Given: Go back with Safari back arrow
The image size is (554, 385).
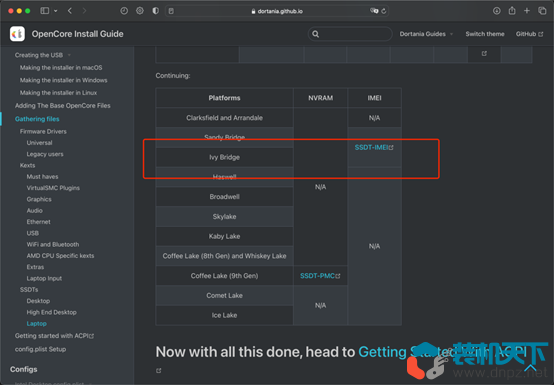Looking at the screenshot, I should 70,11.
